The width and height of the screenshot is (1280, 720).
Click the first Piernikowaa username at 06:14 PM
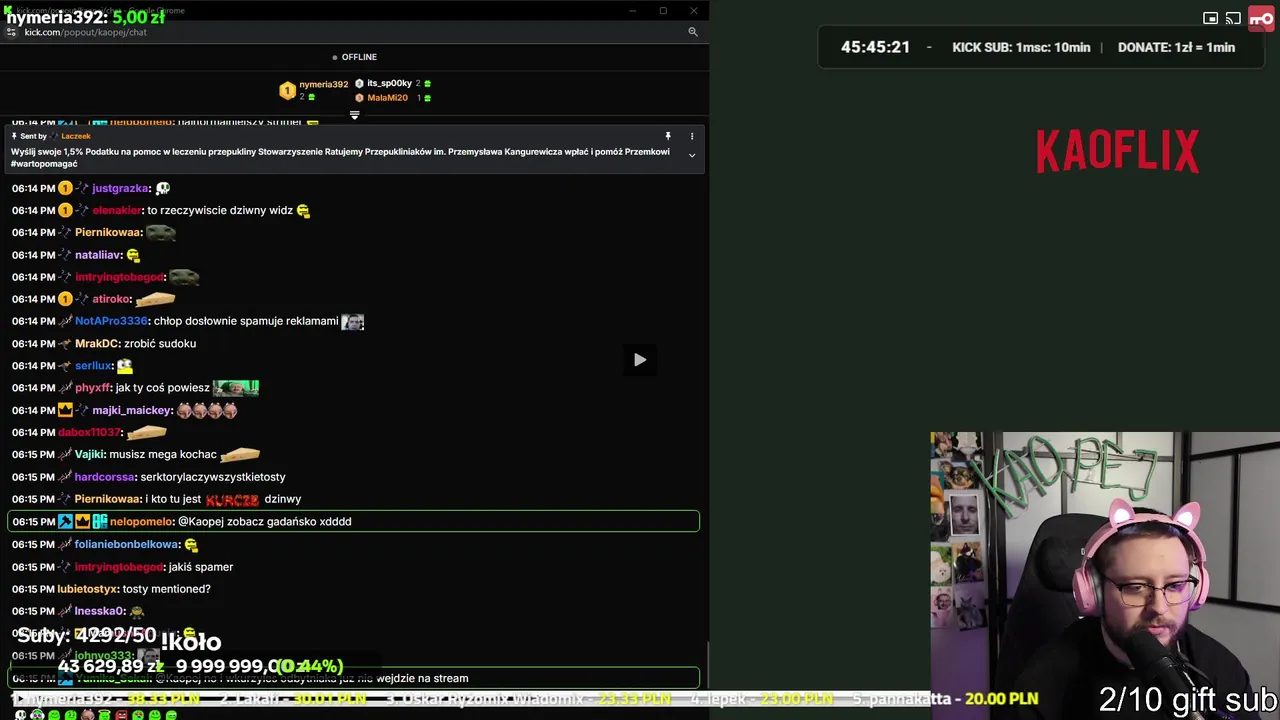(x=108, y=232)
